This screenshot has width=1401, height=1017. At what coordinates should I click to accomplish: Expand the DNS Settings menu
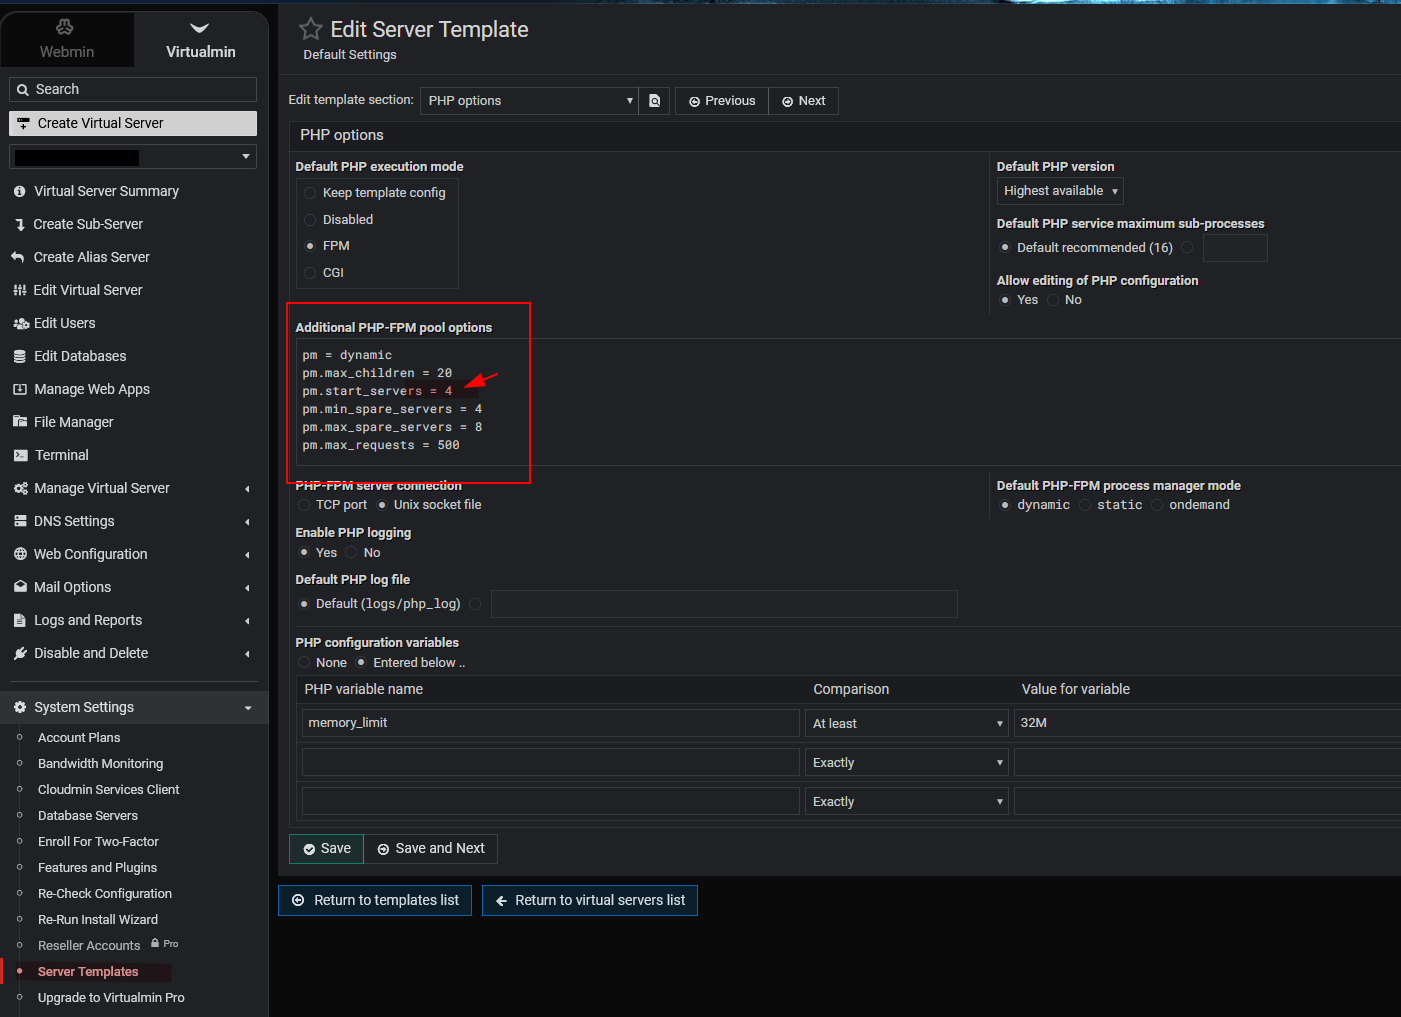[x=74, y=521]
